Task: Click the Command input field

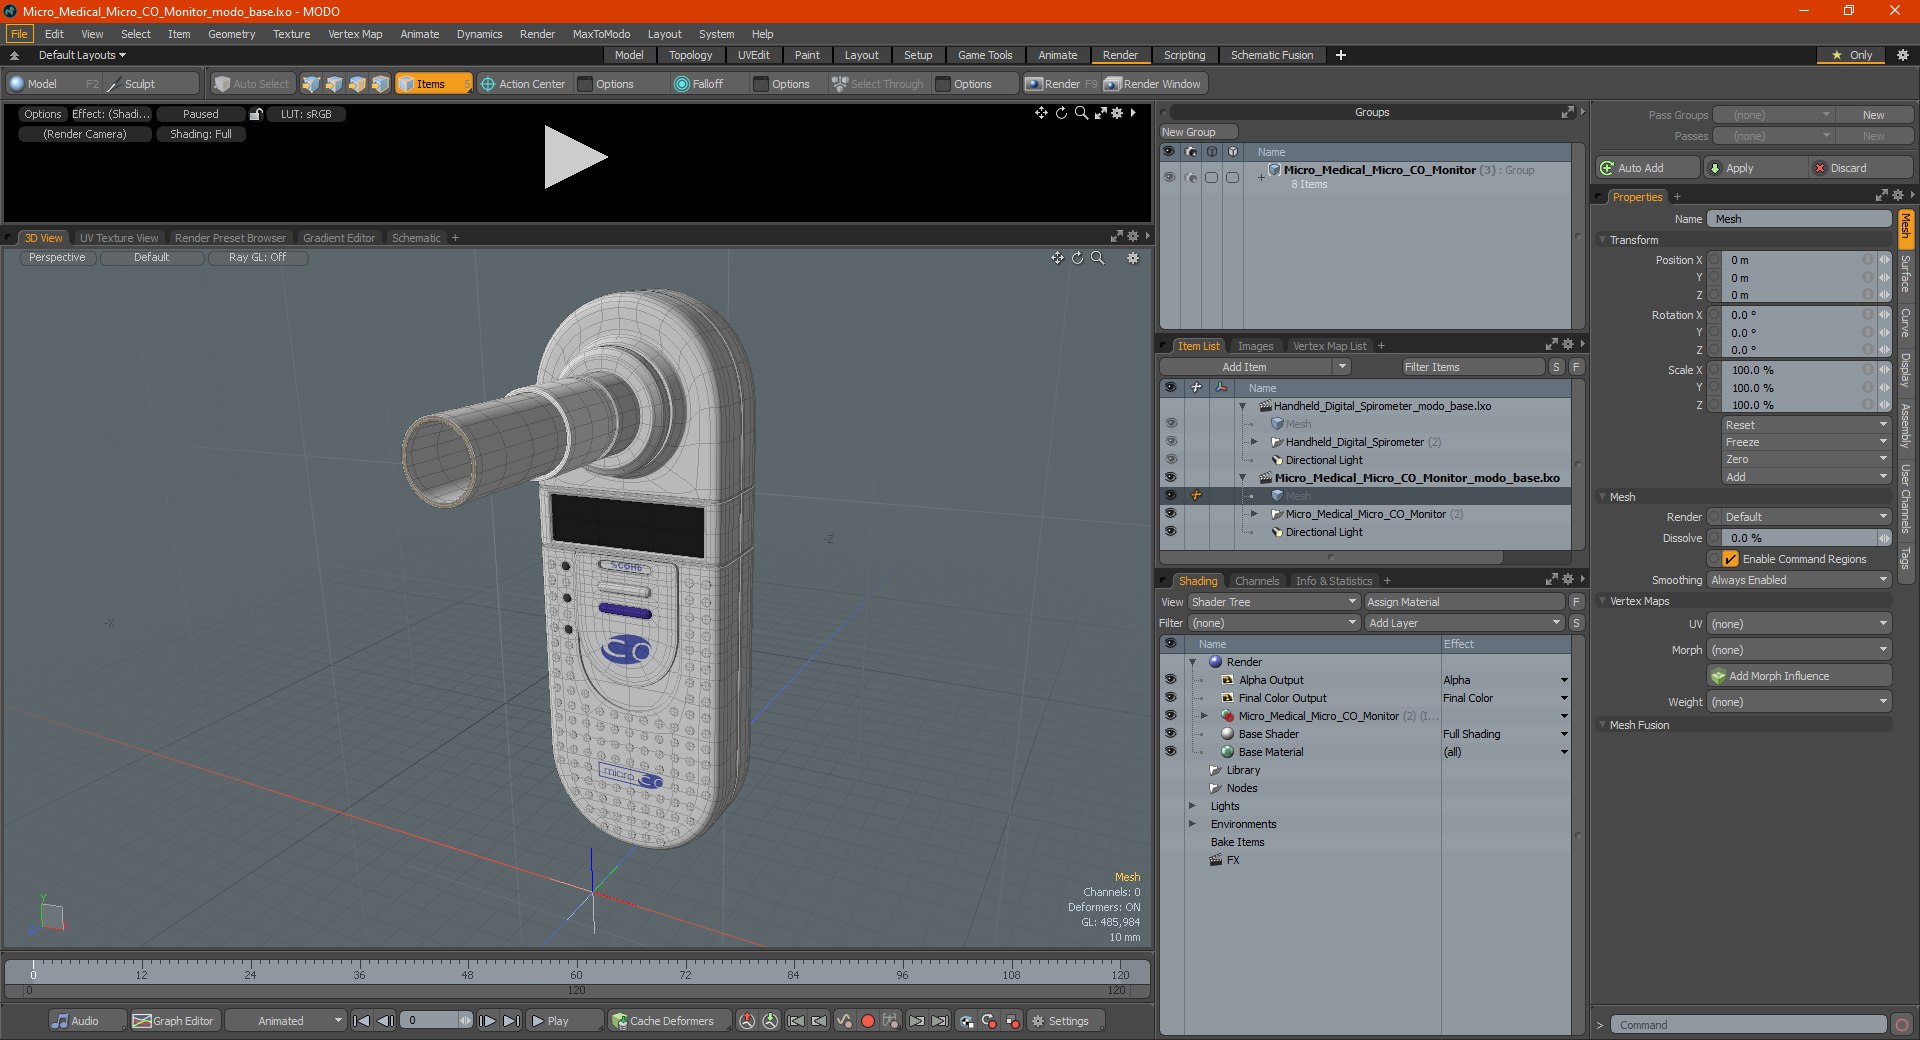Action: coord(1747,1025)
